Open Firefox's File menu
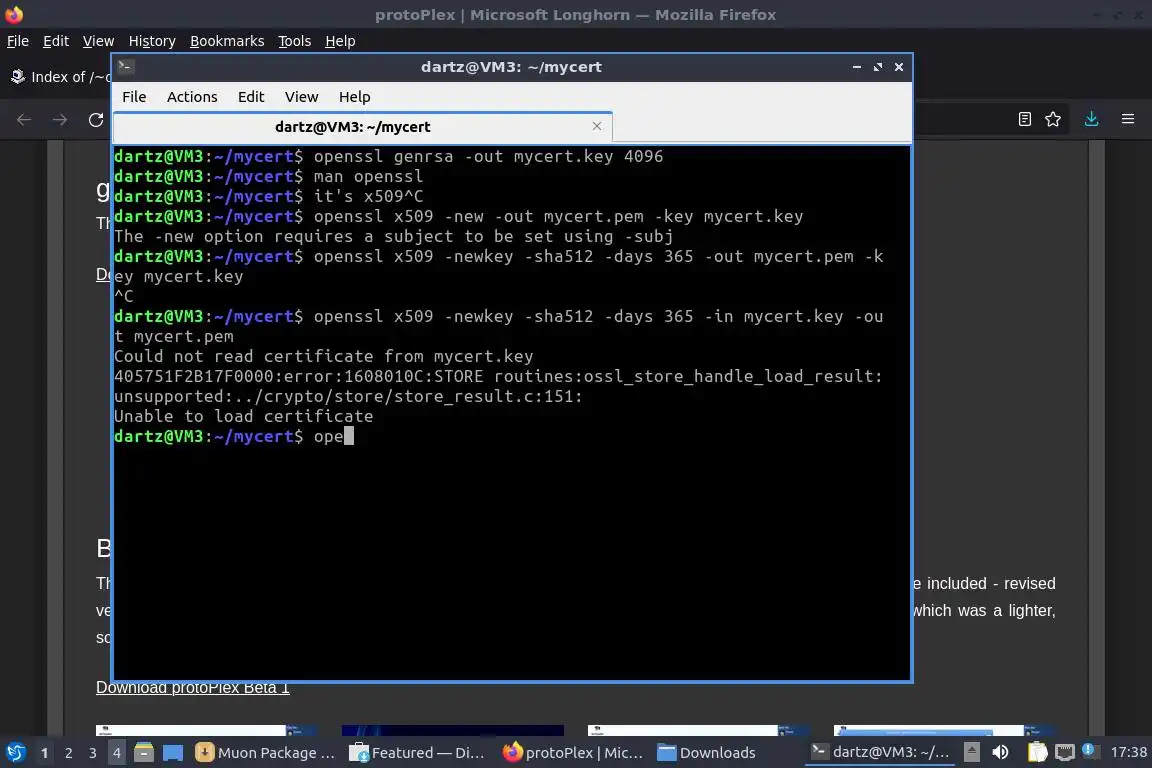The image size is (1152, 768). tap(18, 41)
